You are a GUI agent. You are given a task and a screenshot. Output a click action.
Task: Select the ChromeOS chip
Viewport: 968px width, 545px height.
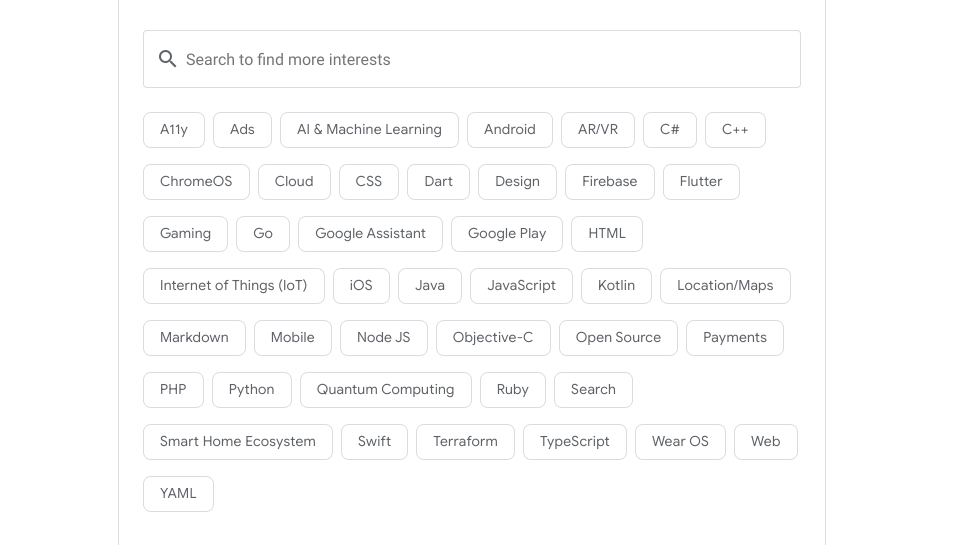[196, 182]
